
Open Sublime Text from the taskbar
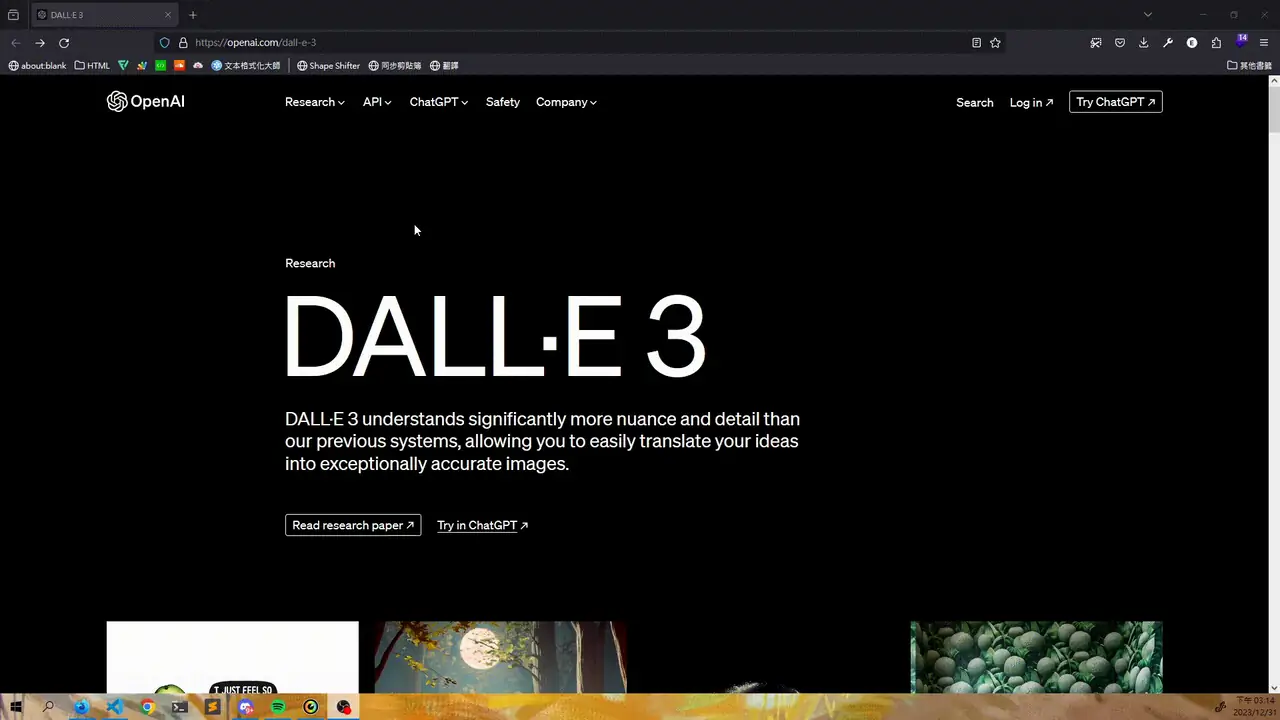point(212,707)
